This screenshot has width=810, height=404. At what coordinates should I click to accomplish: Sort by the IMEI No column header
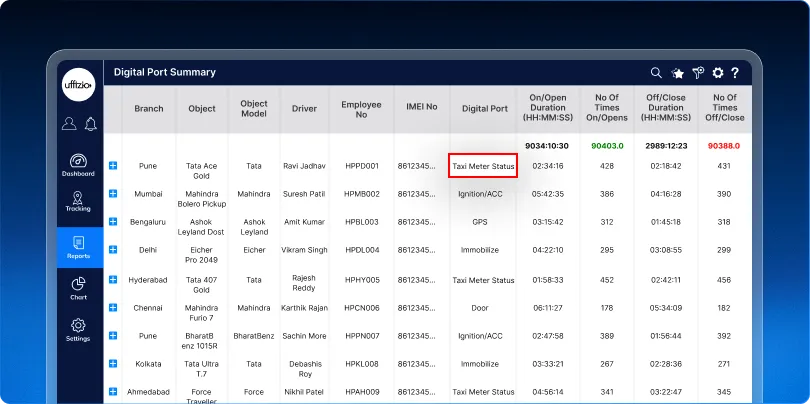point(422,106)
